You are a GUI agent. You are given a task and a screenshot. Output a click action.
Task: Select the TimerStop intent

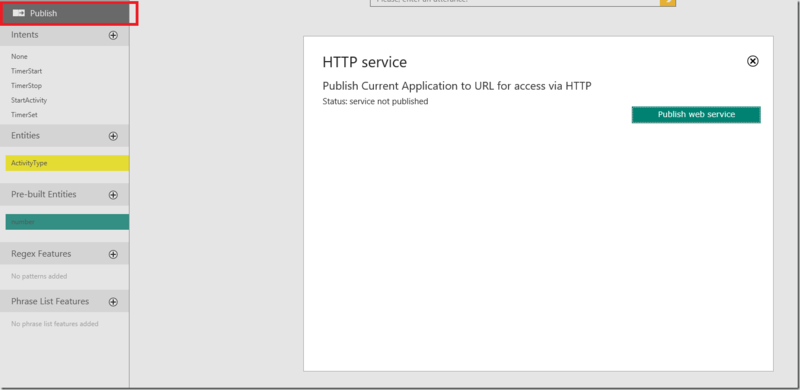coord(27,86)
